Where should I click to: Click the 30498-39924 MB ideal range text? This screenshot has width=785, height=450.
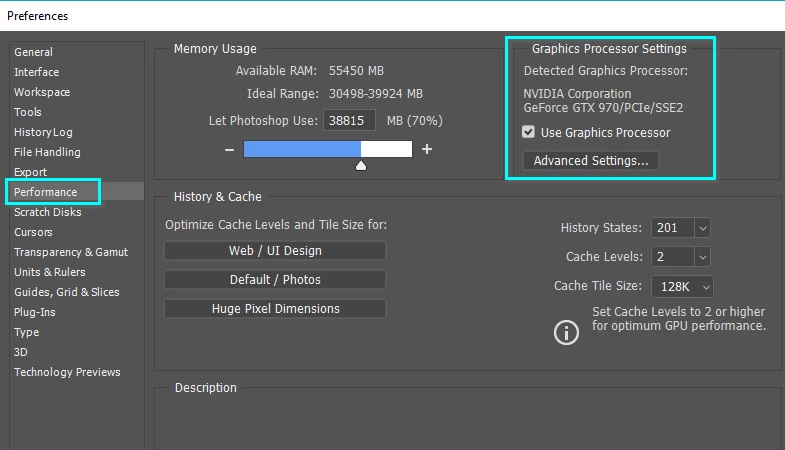[375, 94]
